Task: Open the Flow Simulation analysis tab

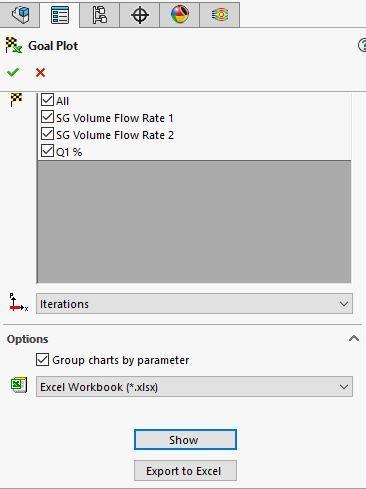Action: point(220,15)
